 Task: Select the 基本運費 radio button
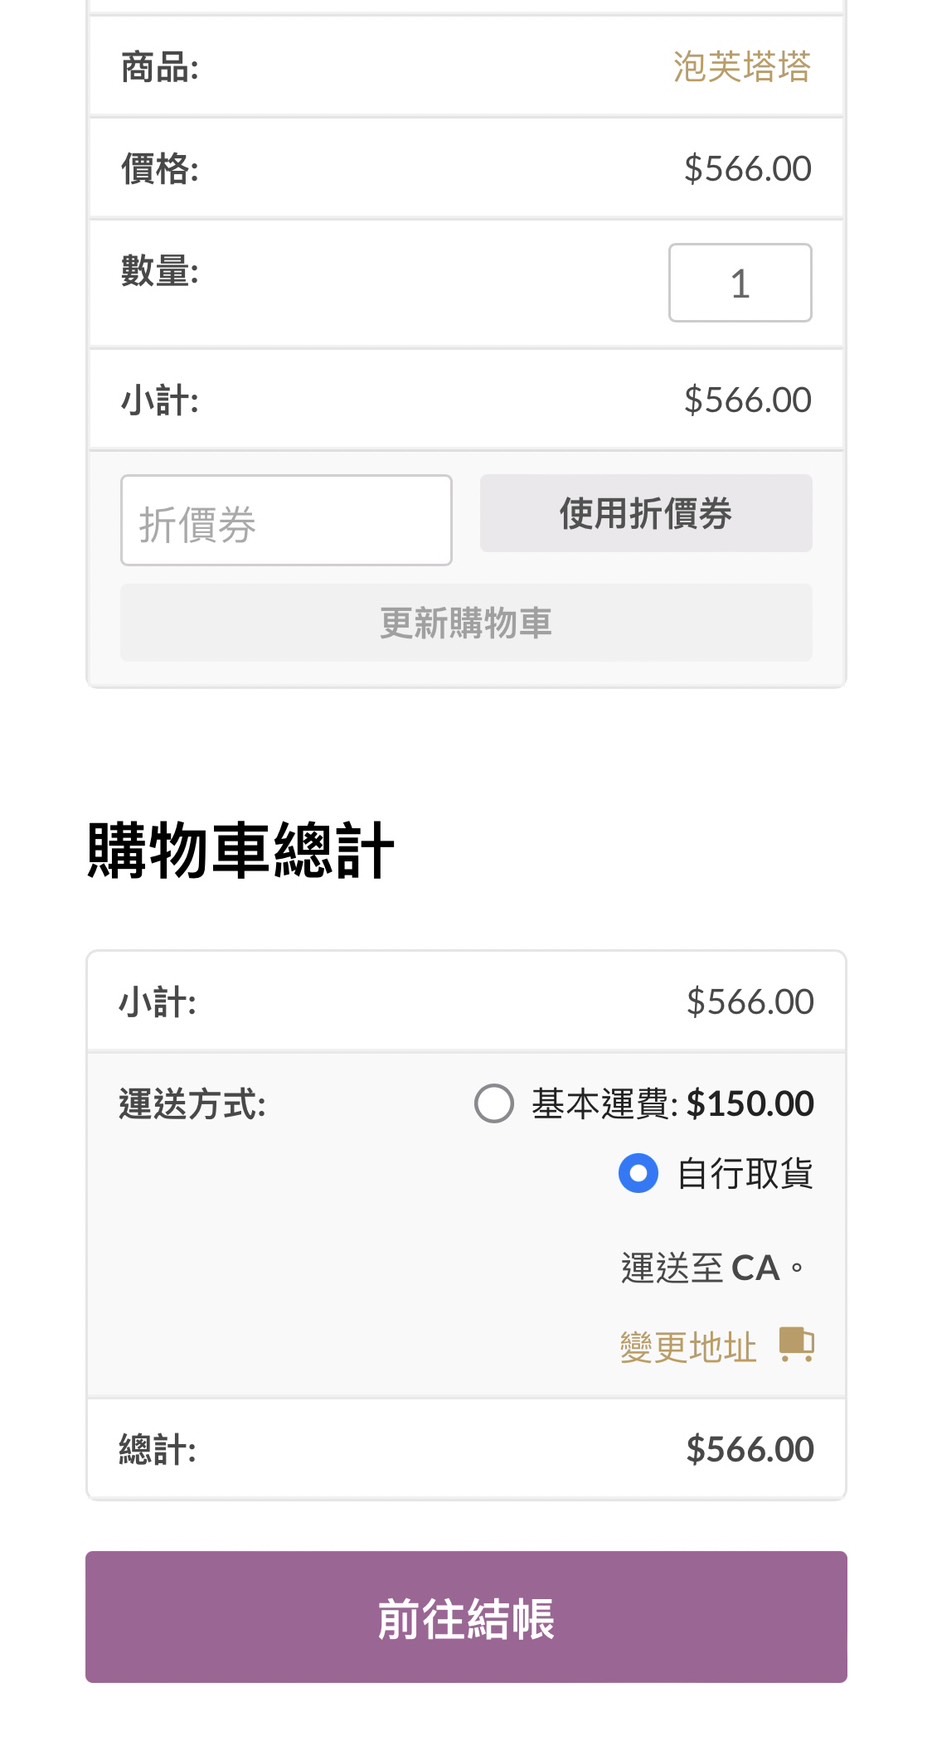(x=494, y=1104)
